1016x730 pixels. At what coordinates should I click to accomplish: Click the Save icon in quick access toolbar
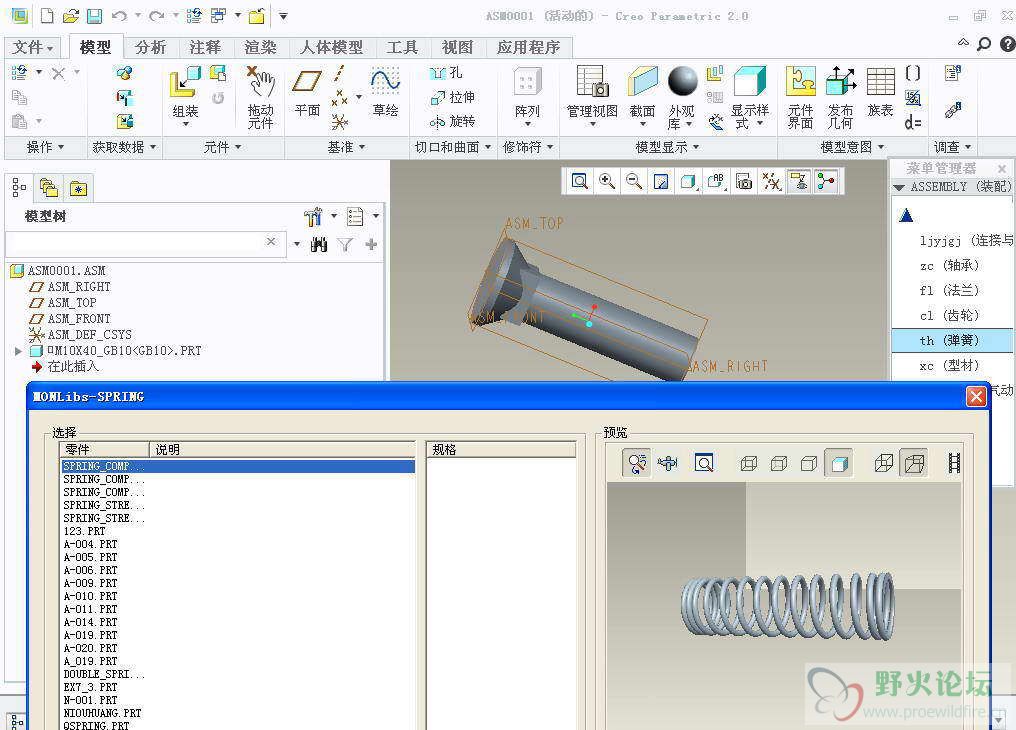[x=95, y=16]
